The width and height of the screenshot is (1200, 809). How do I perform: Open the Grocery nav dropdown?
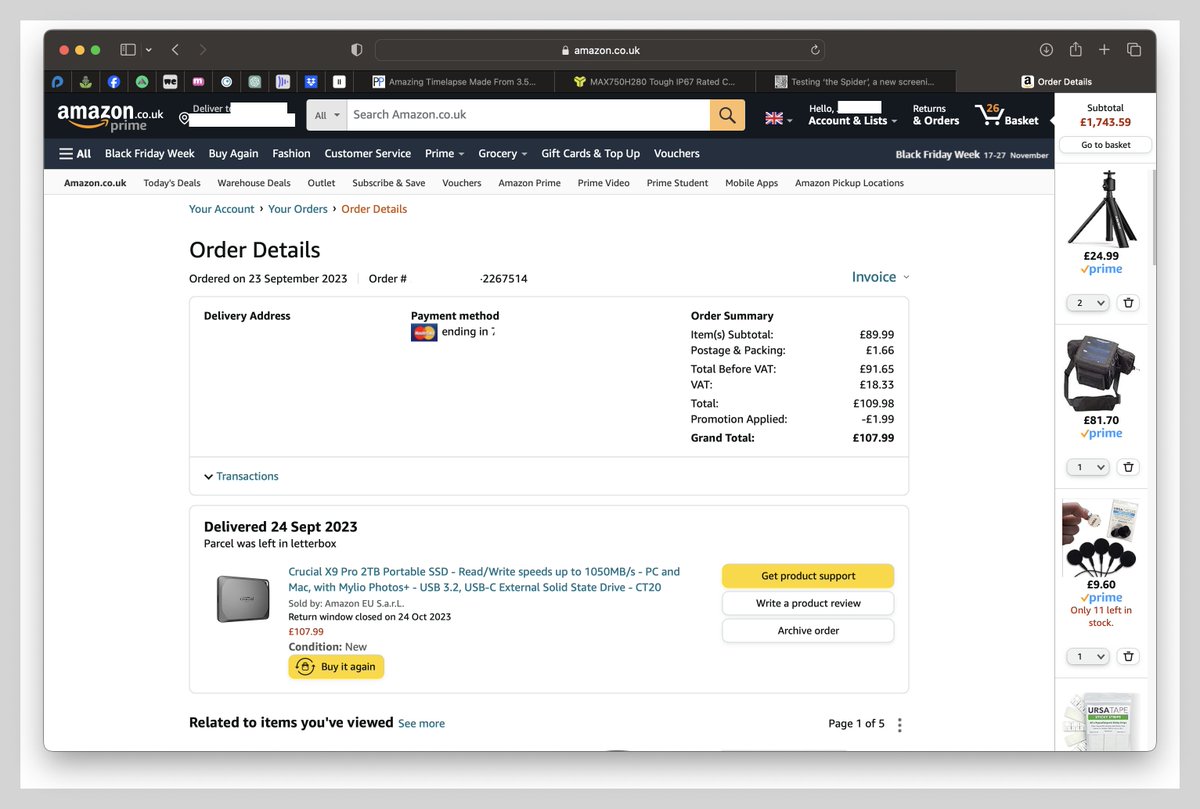point(503,154)
